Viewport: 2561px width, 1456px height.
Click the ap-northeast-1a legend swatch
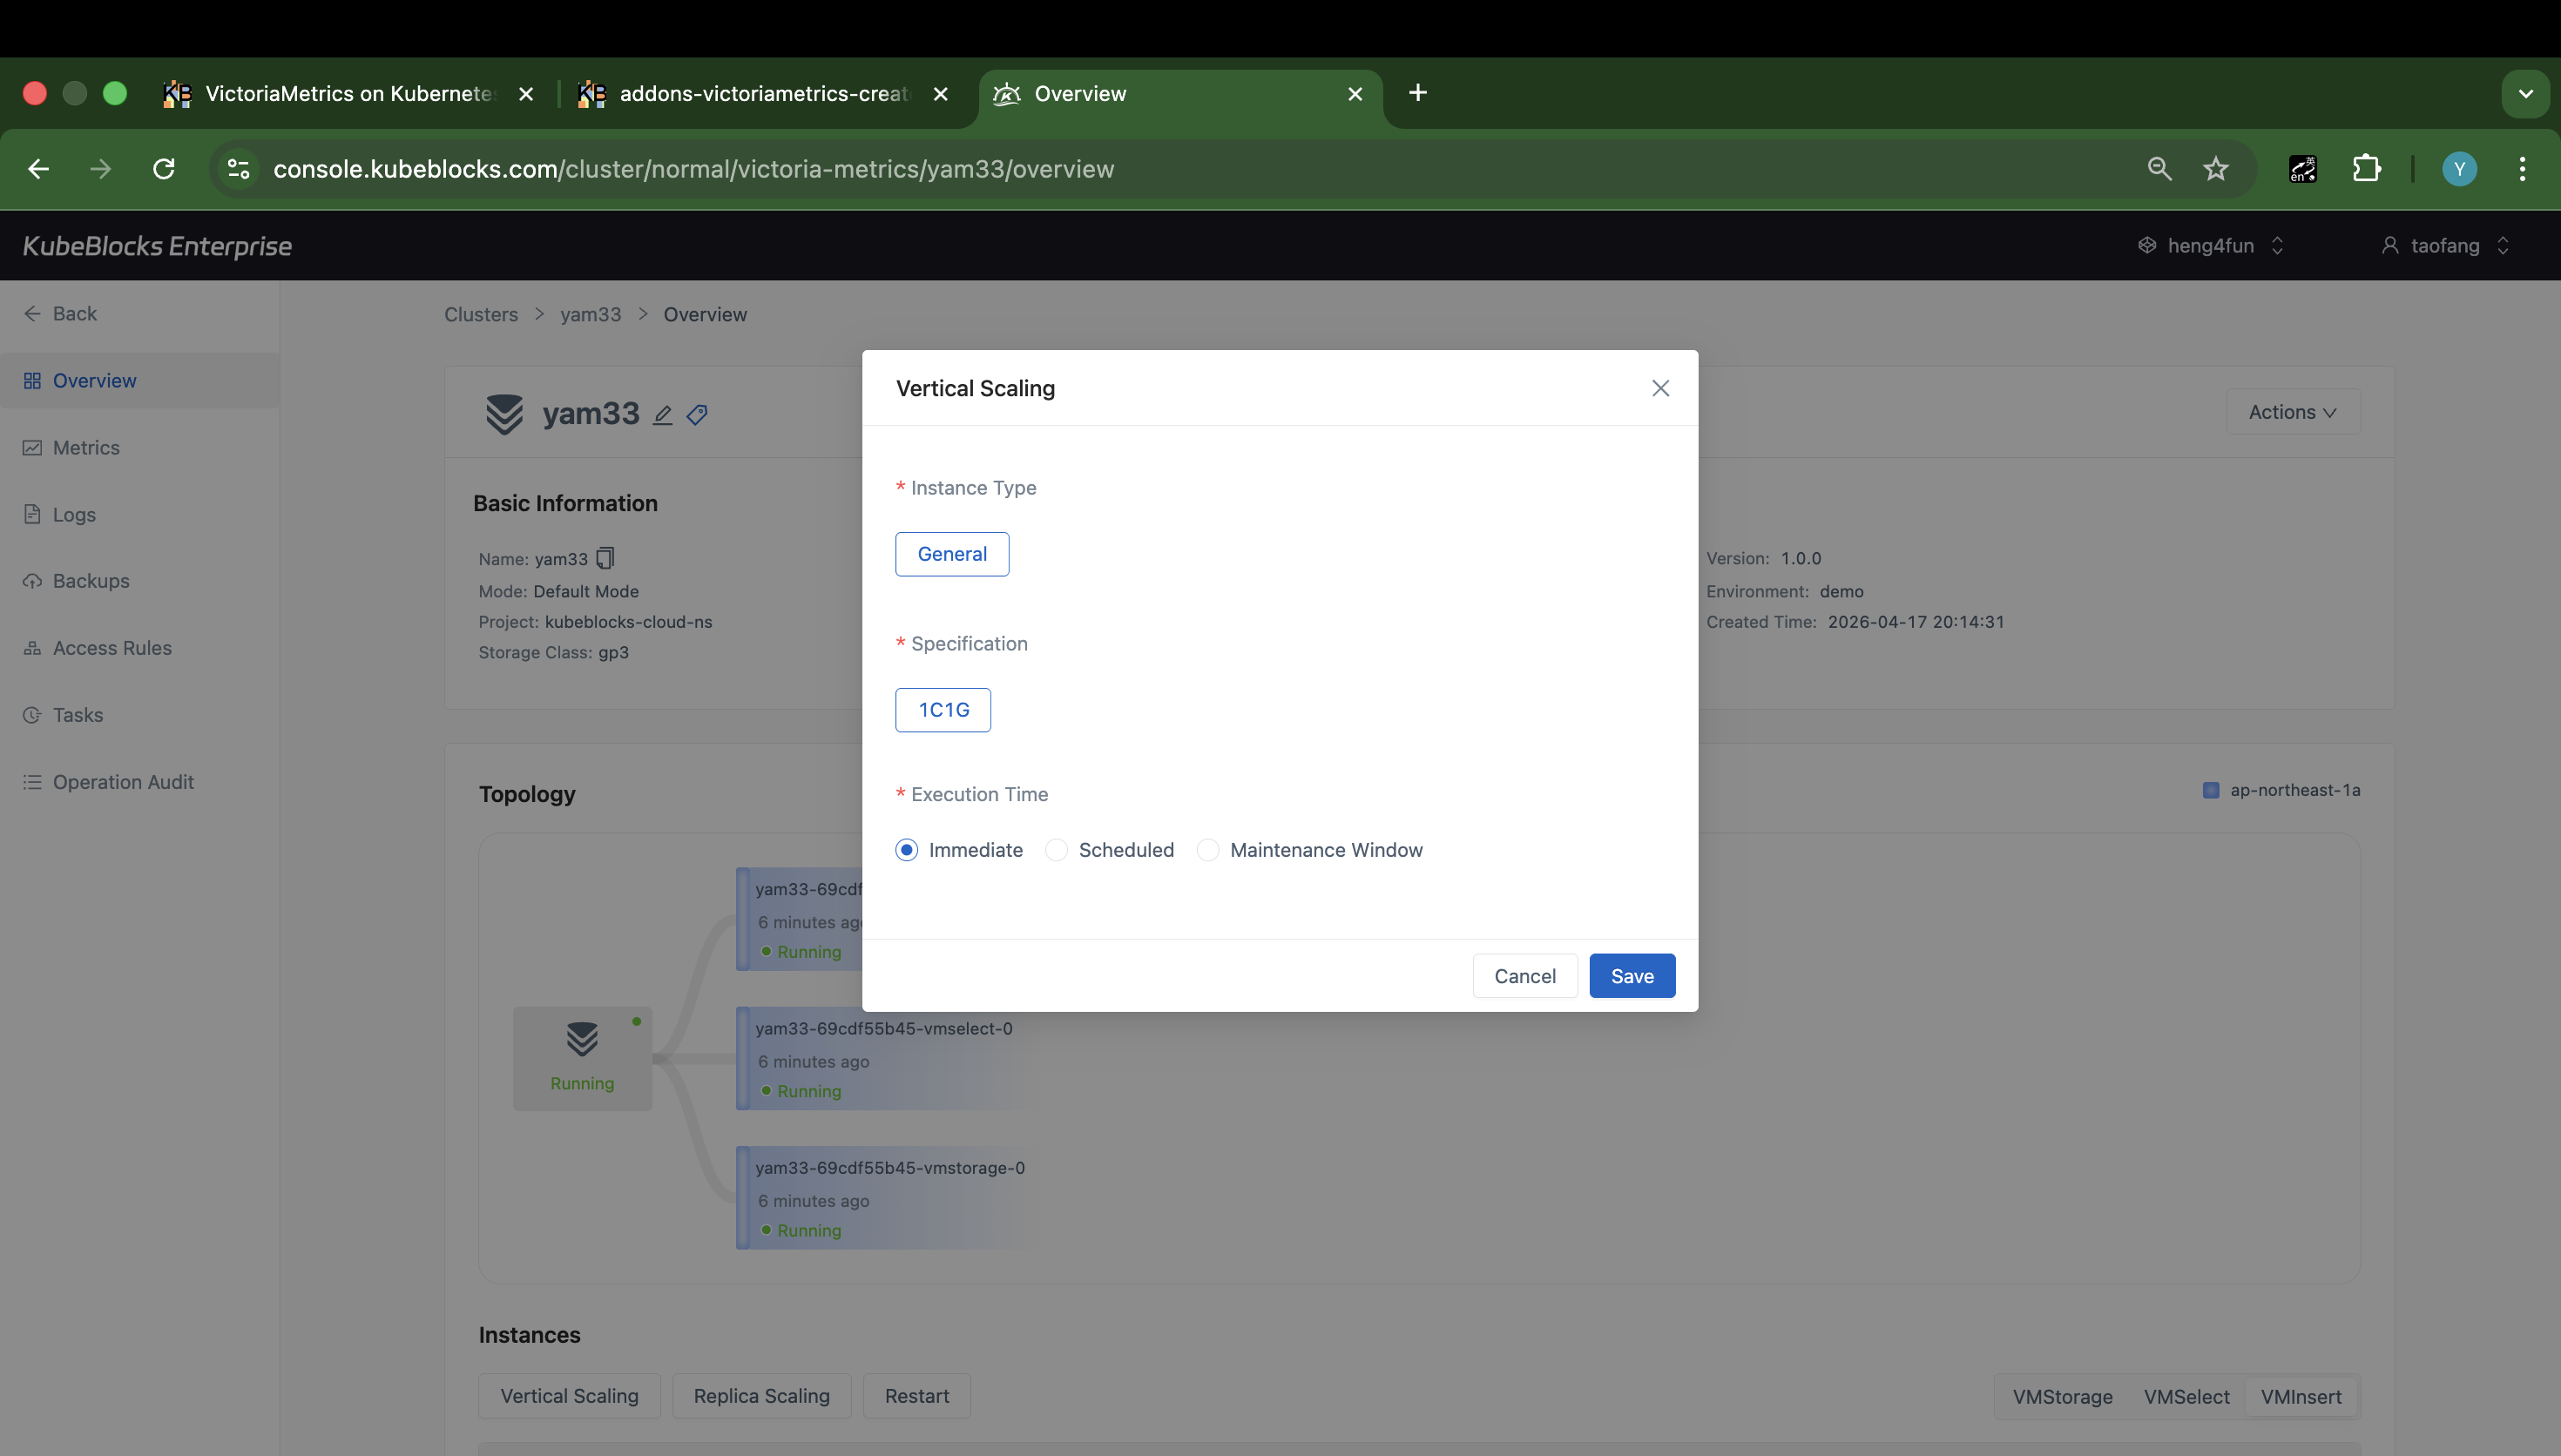click(2211, 790)
